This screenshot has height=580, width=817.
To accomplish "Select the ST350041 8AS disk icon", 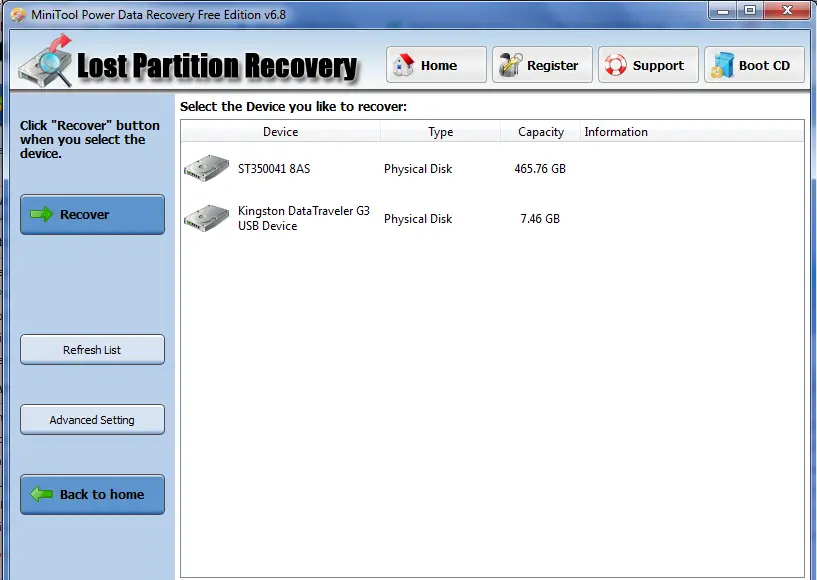I will pos(206,168).
